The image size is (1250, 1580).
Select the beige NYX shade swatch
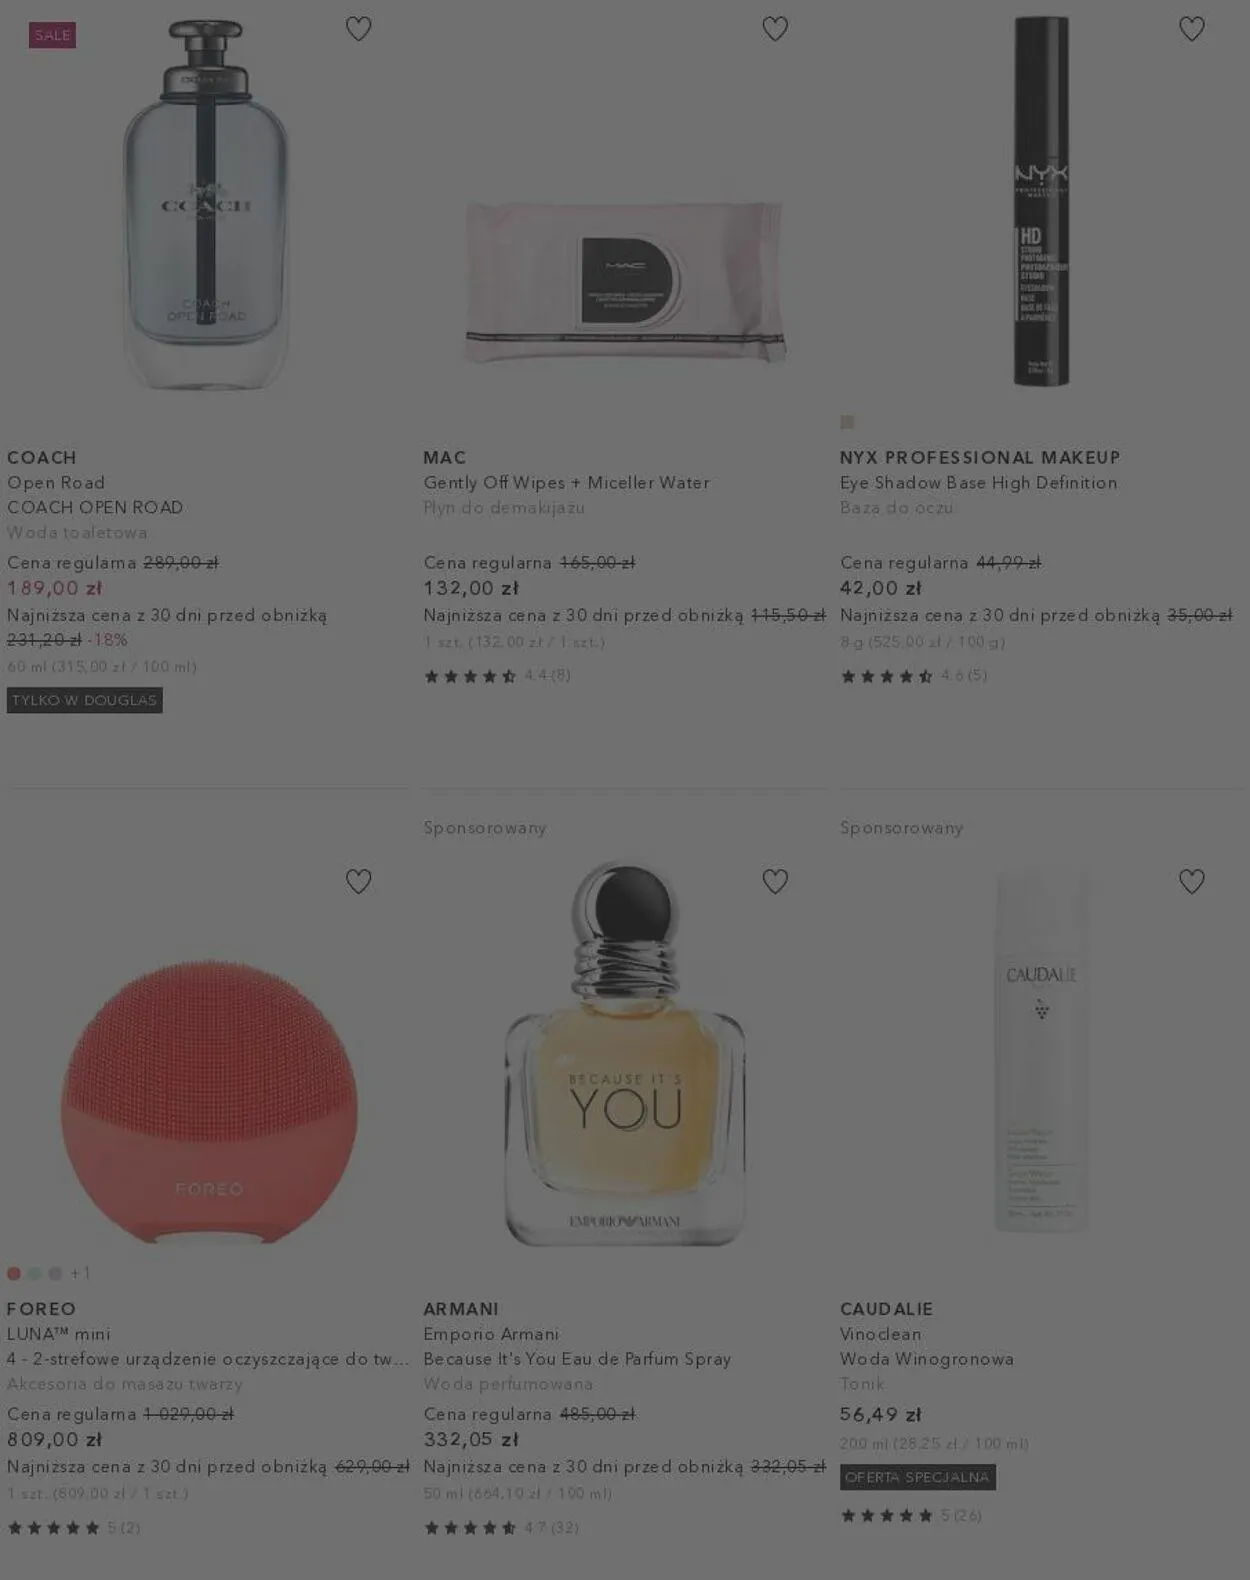tap(847, 422)
